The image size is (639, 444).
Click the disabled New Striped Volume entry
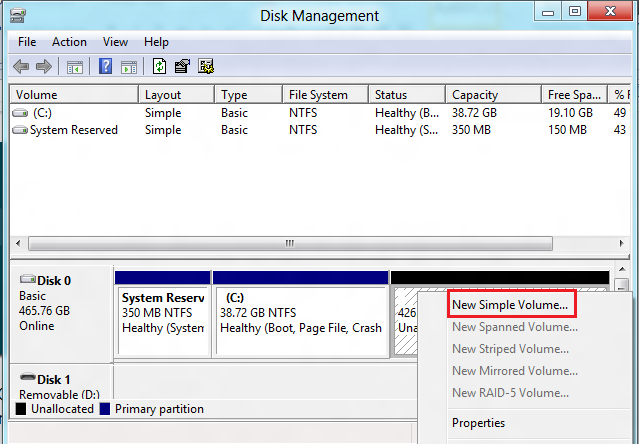pyautogui.click(x=510, y=349)
